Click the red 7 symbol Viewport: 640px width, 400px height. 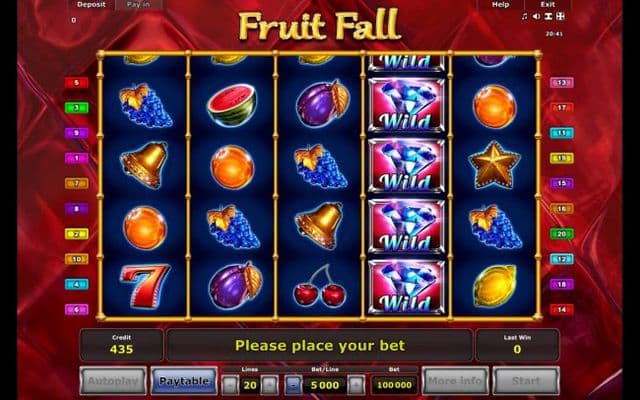point(145,285)
